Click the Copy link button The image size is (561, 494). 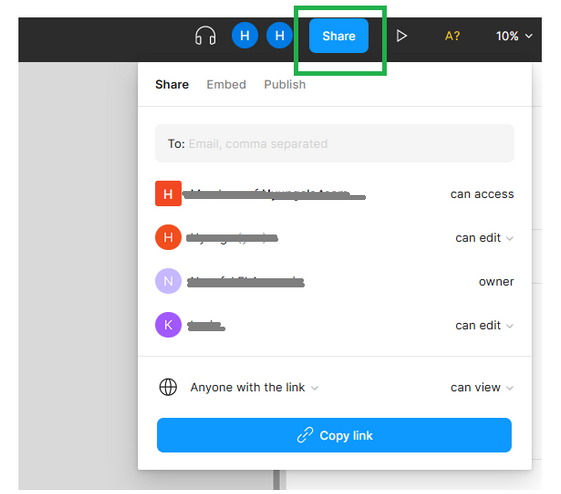click(x=334, y=435)
